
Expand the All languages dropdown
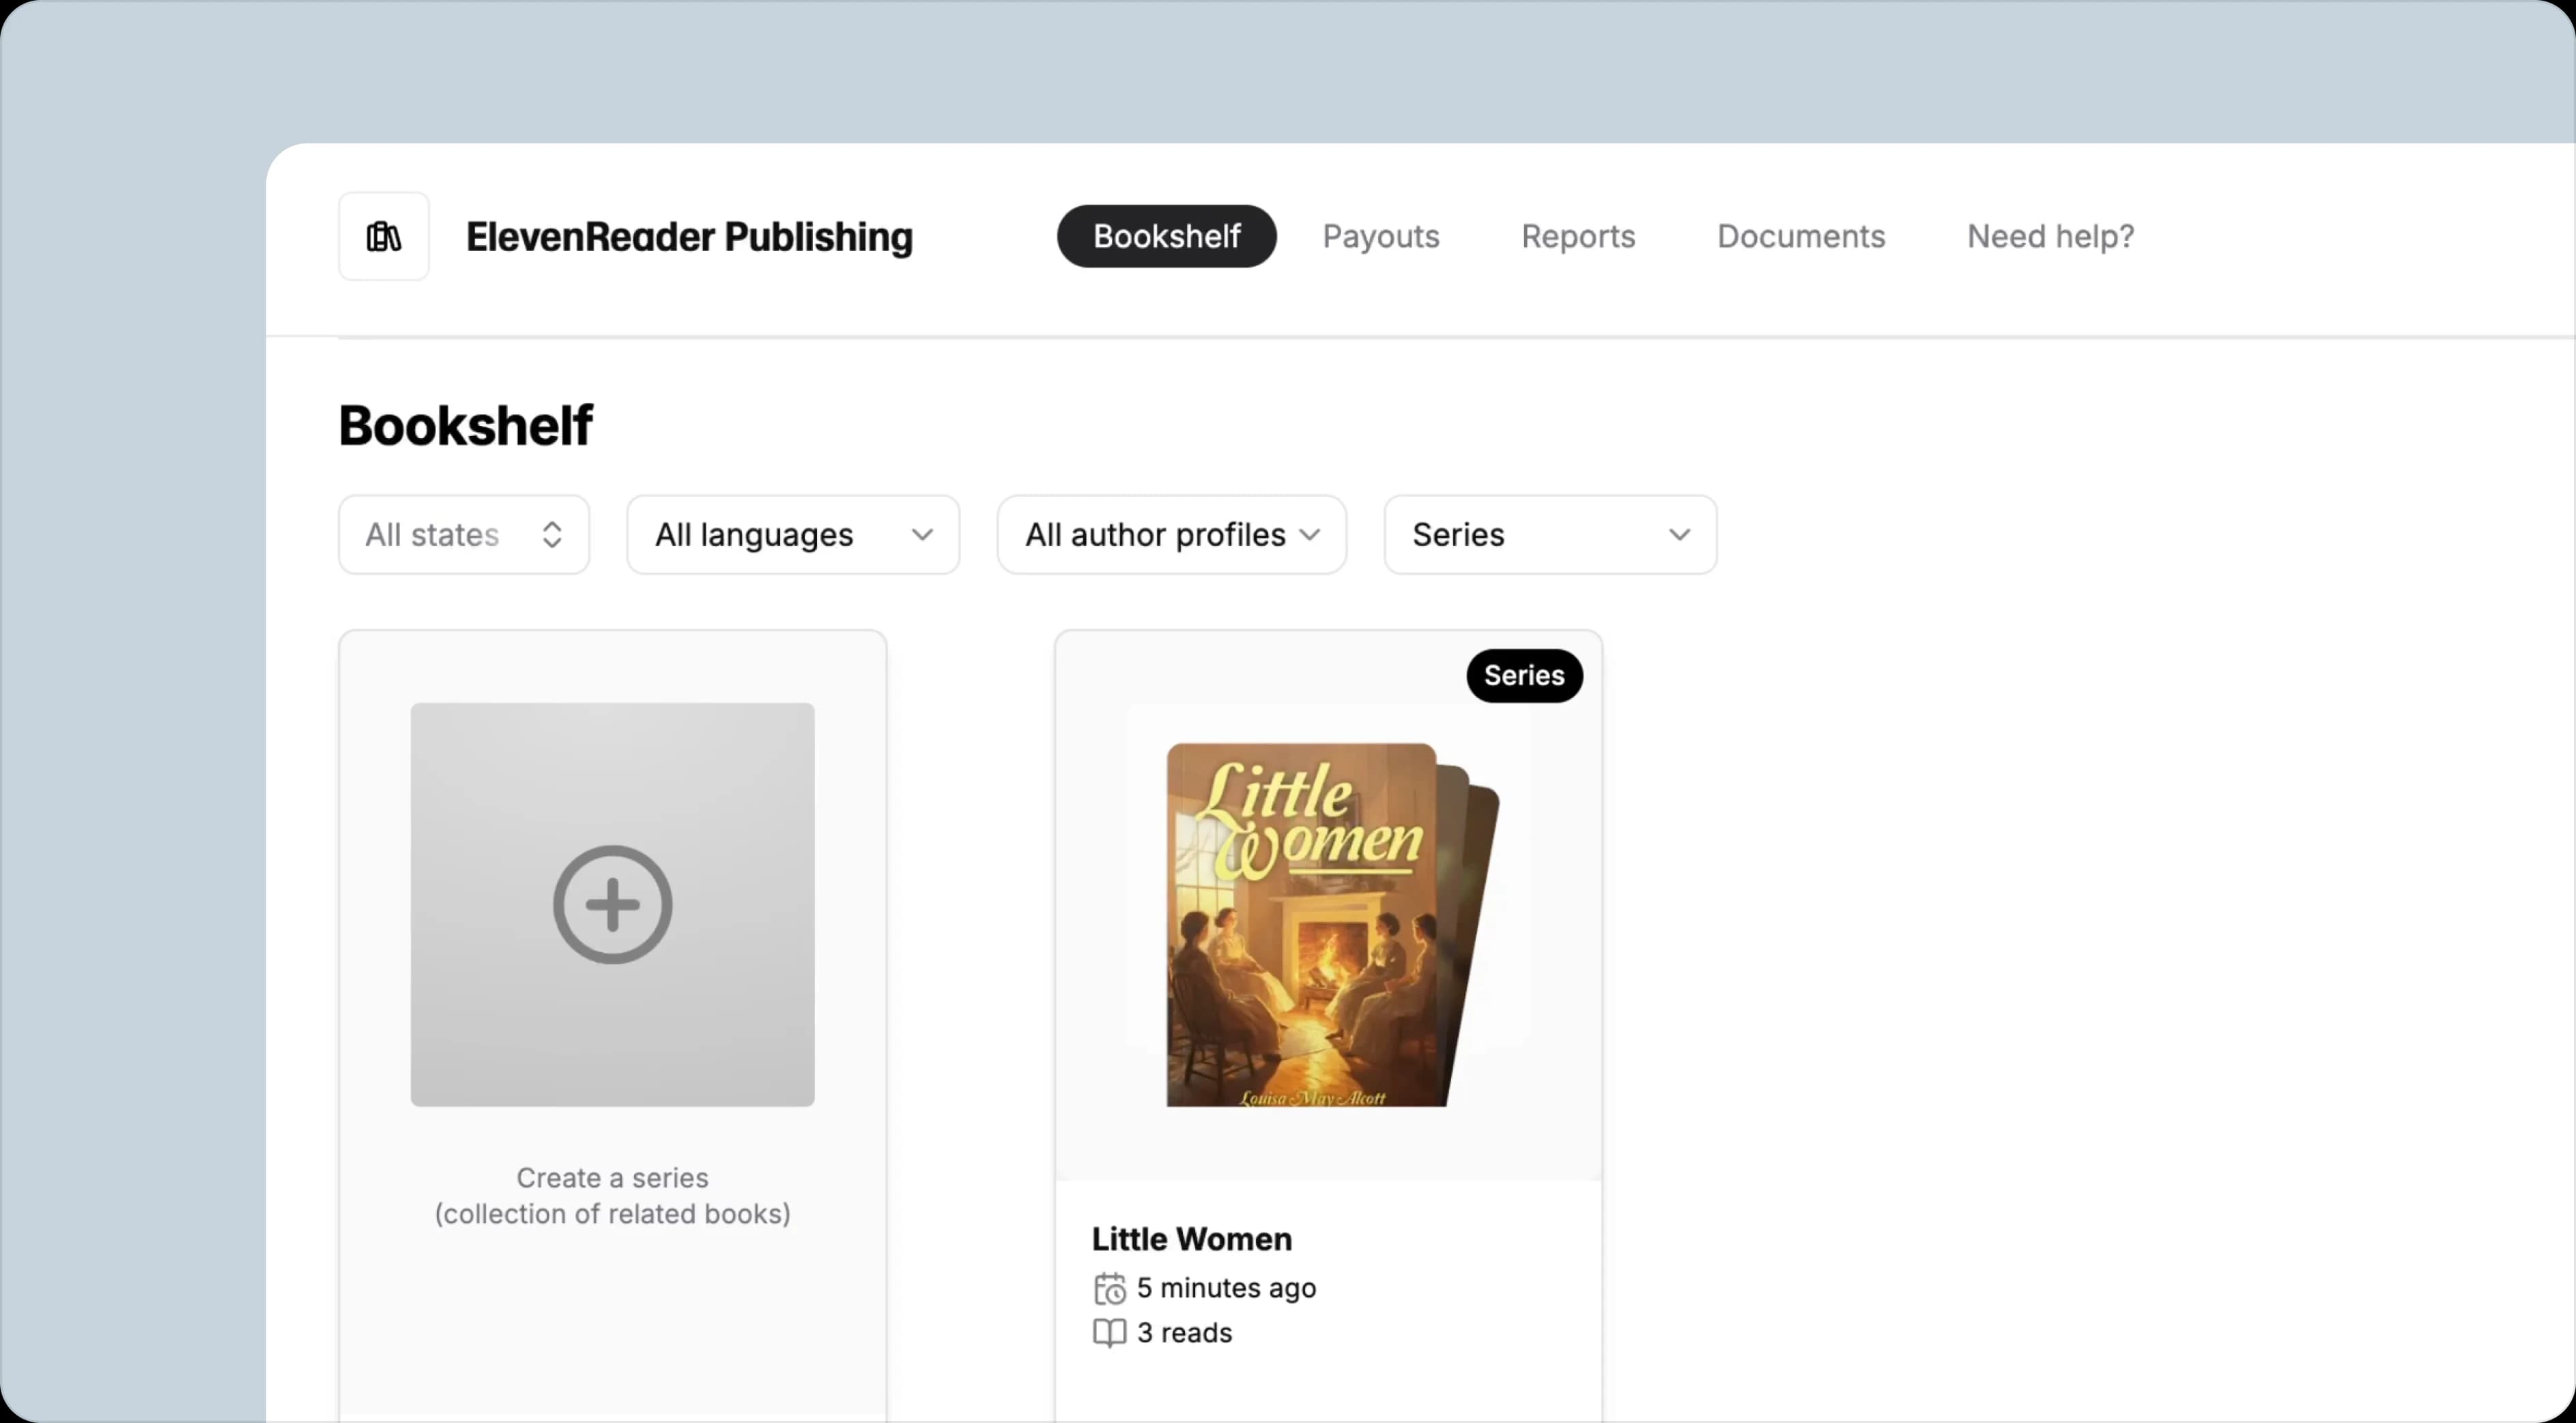point(792,535)
